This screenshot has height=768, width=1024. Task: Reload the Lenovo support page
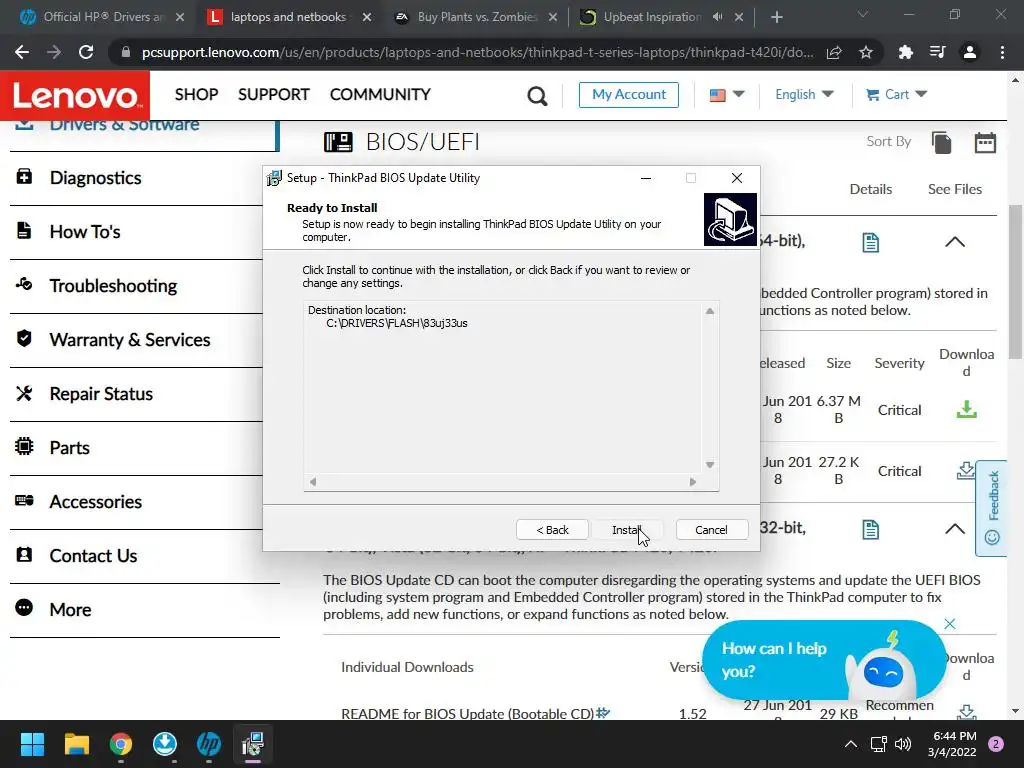pos(86,52)
